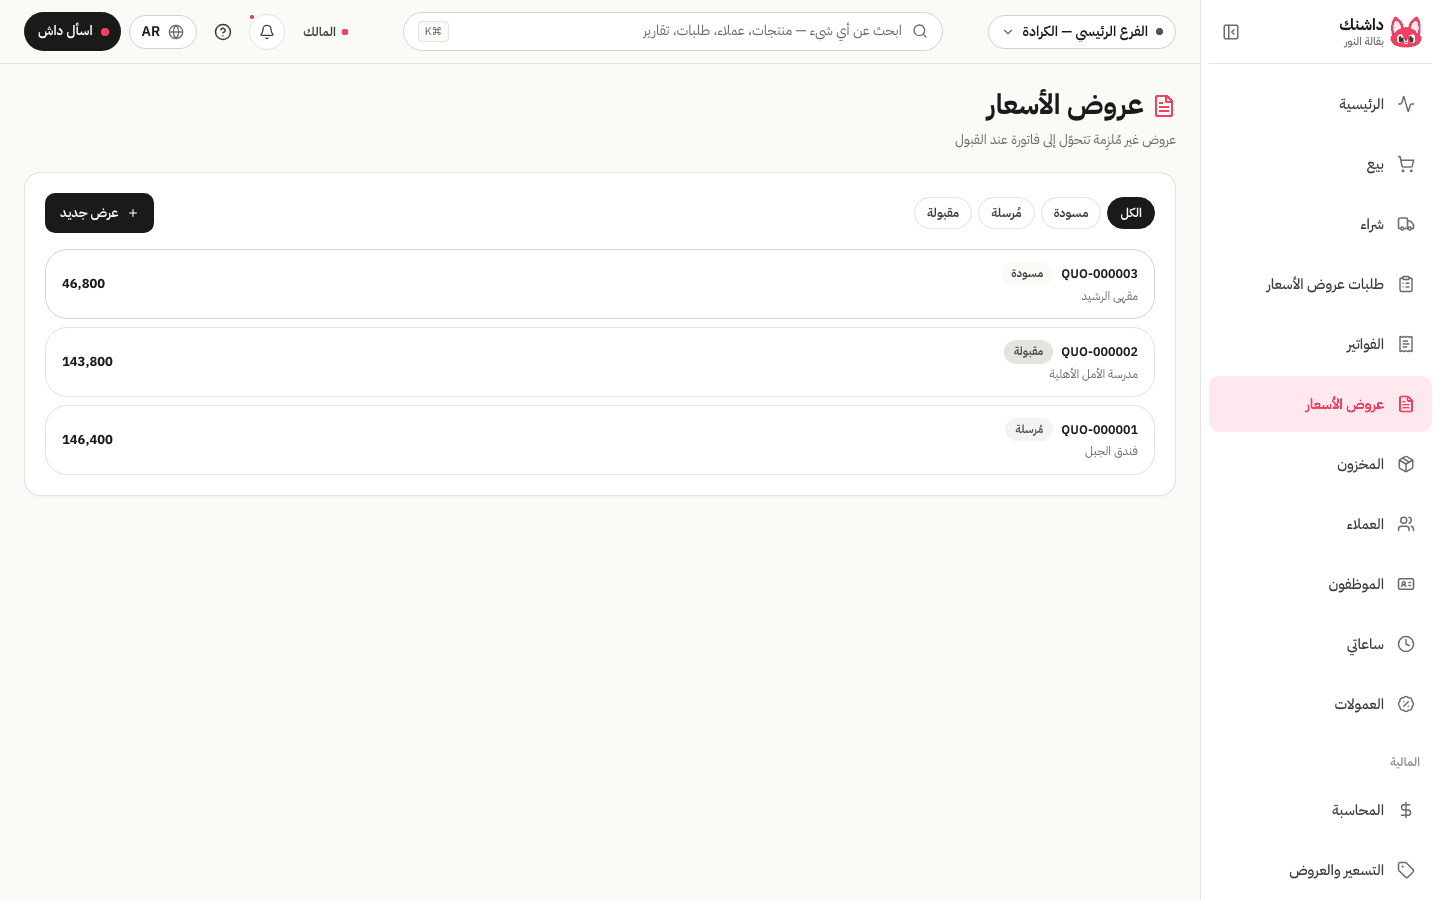Click the شراء truck icon
1440x900 pixels.
pyautogui.click(x=1406, y=224)
